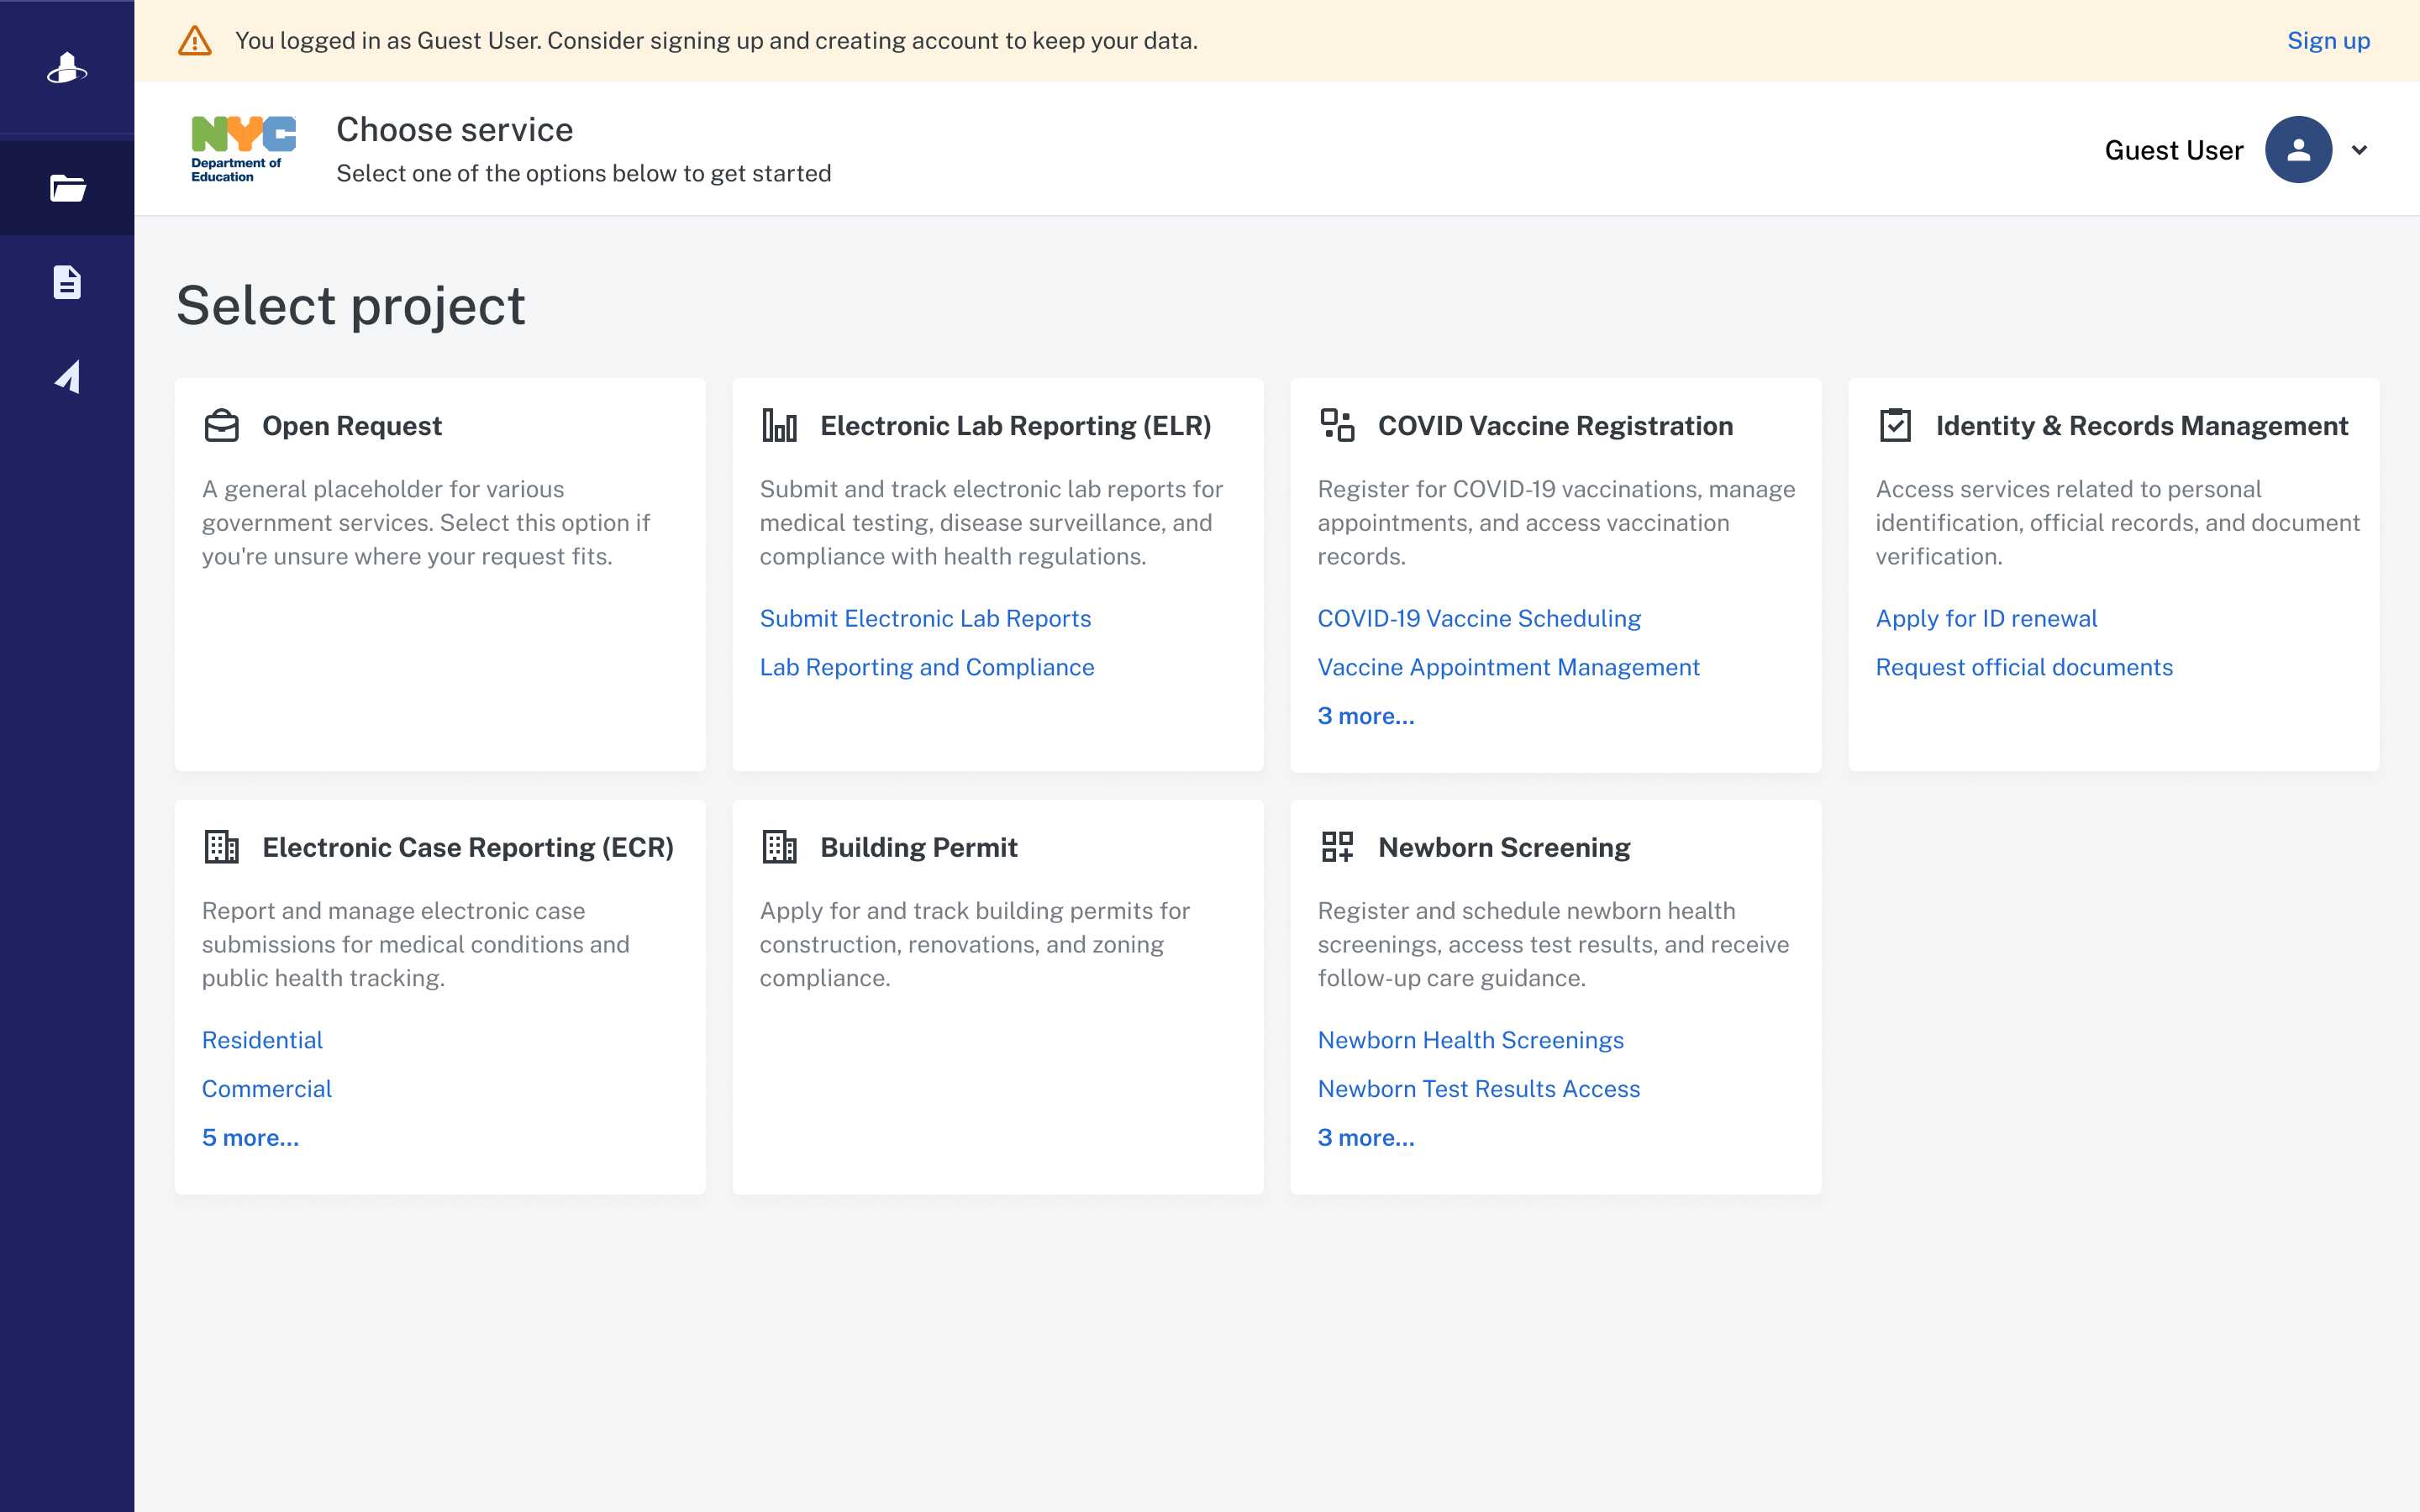Select the Building Permit project card title
Viewport: 2420px width, 1512px height.
click(x=918, y=848)
